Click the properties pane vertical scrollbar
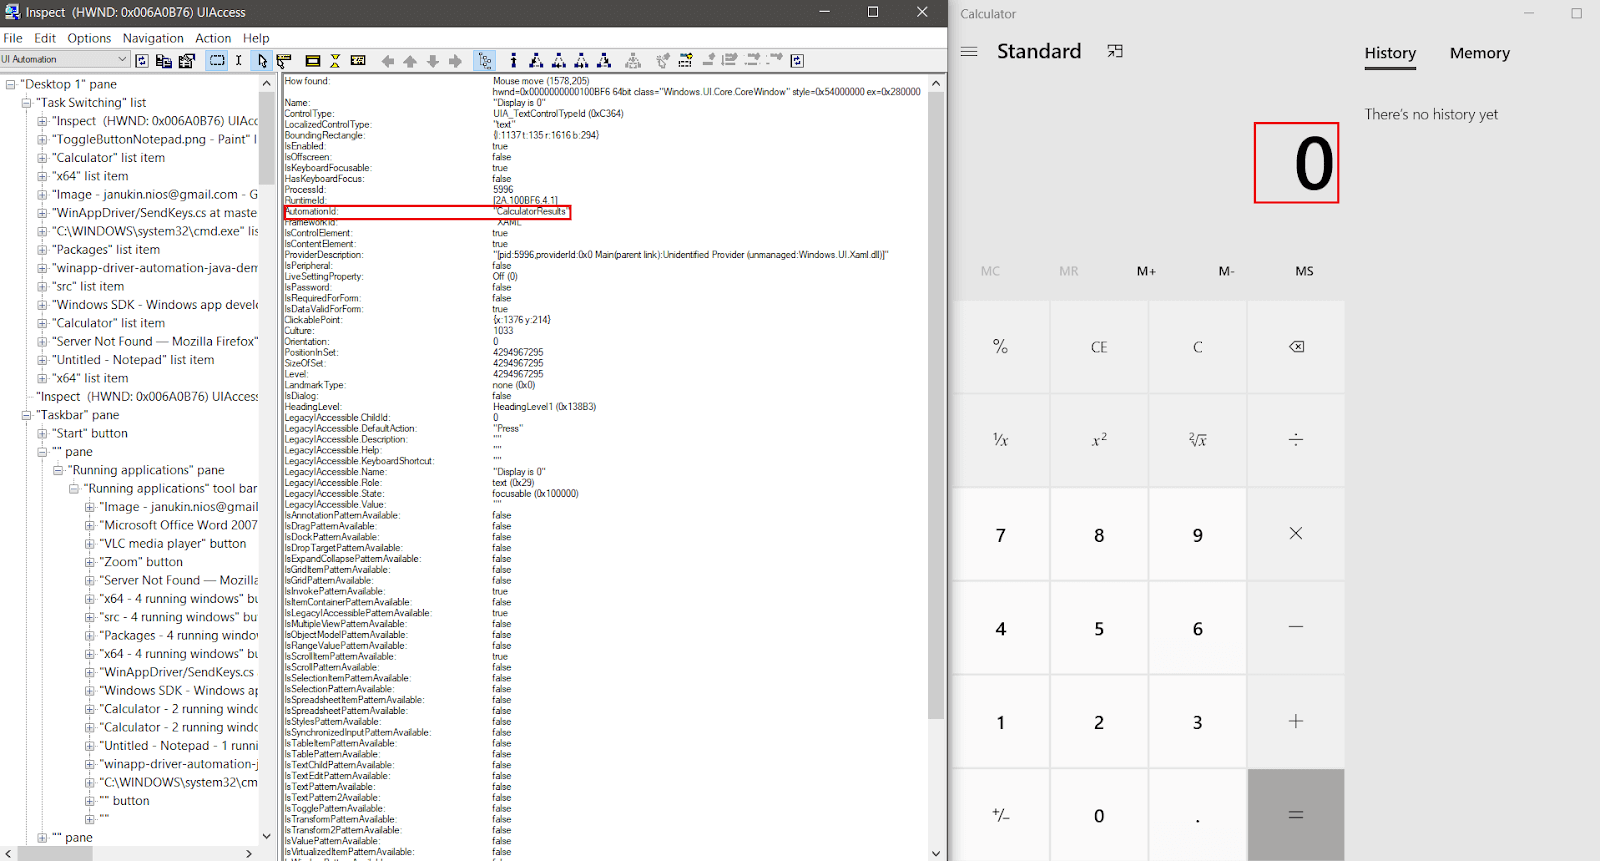 pyautogui.click(x=936, y=400)
